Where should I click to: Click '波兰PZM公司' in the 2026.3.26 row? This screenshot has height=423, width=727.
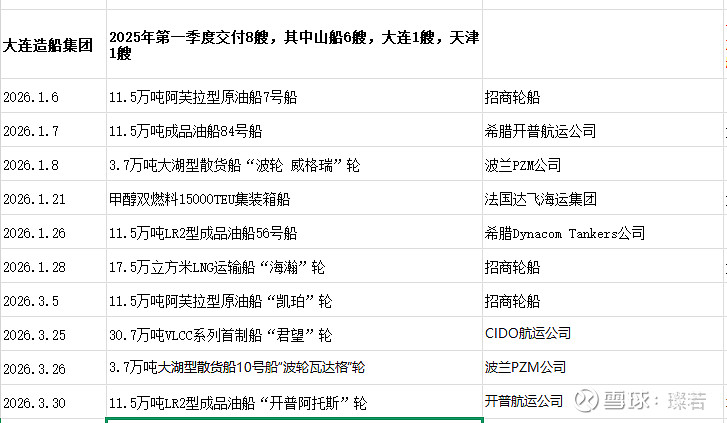point(603,368)
